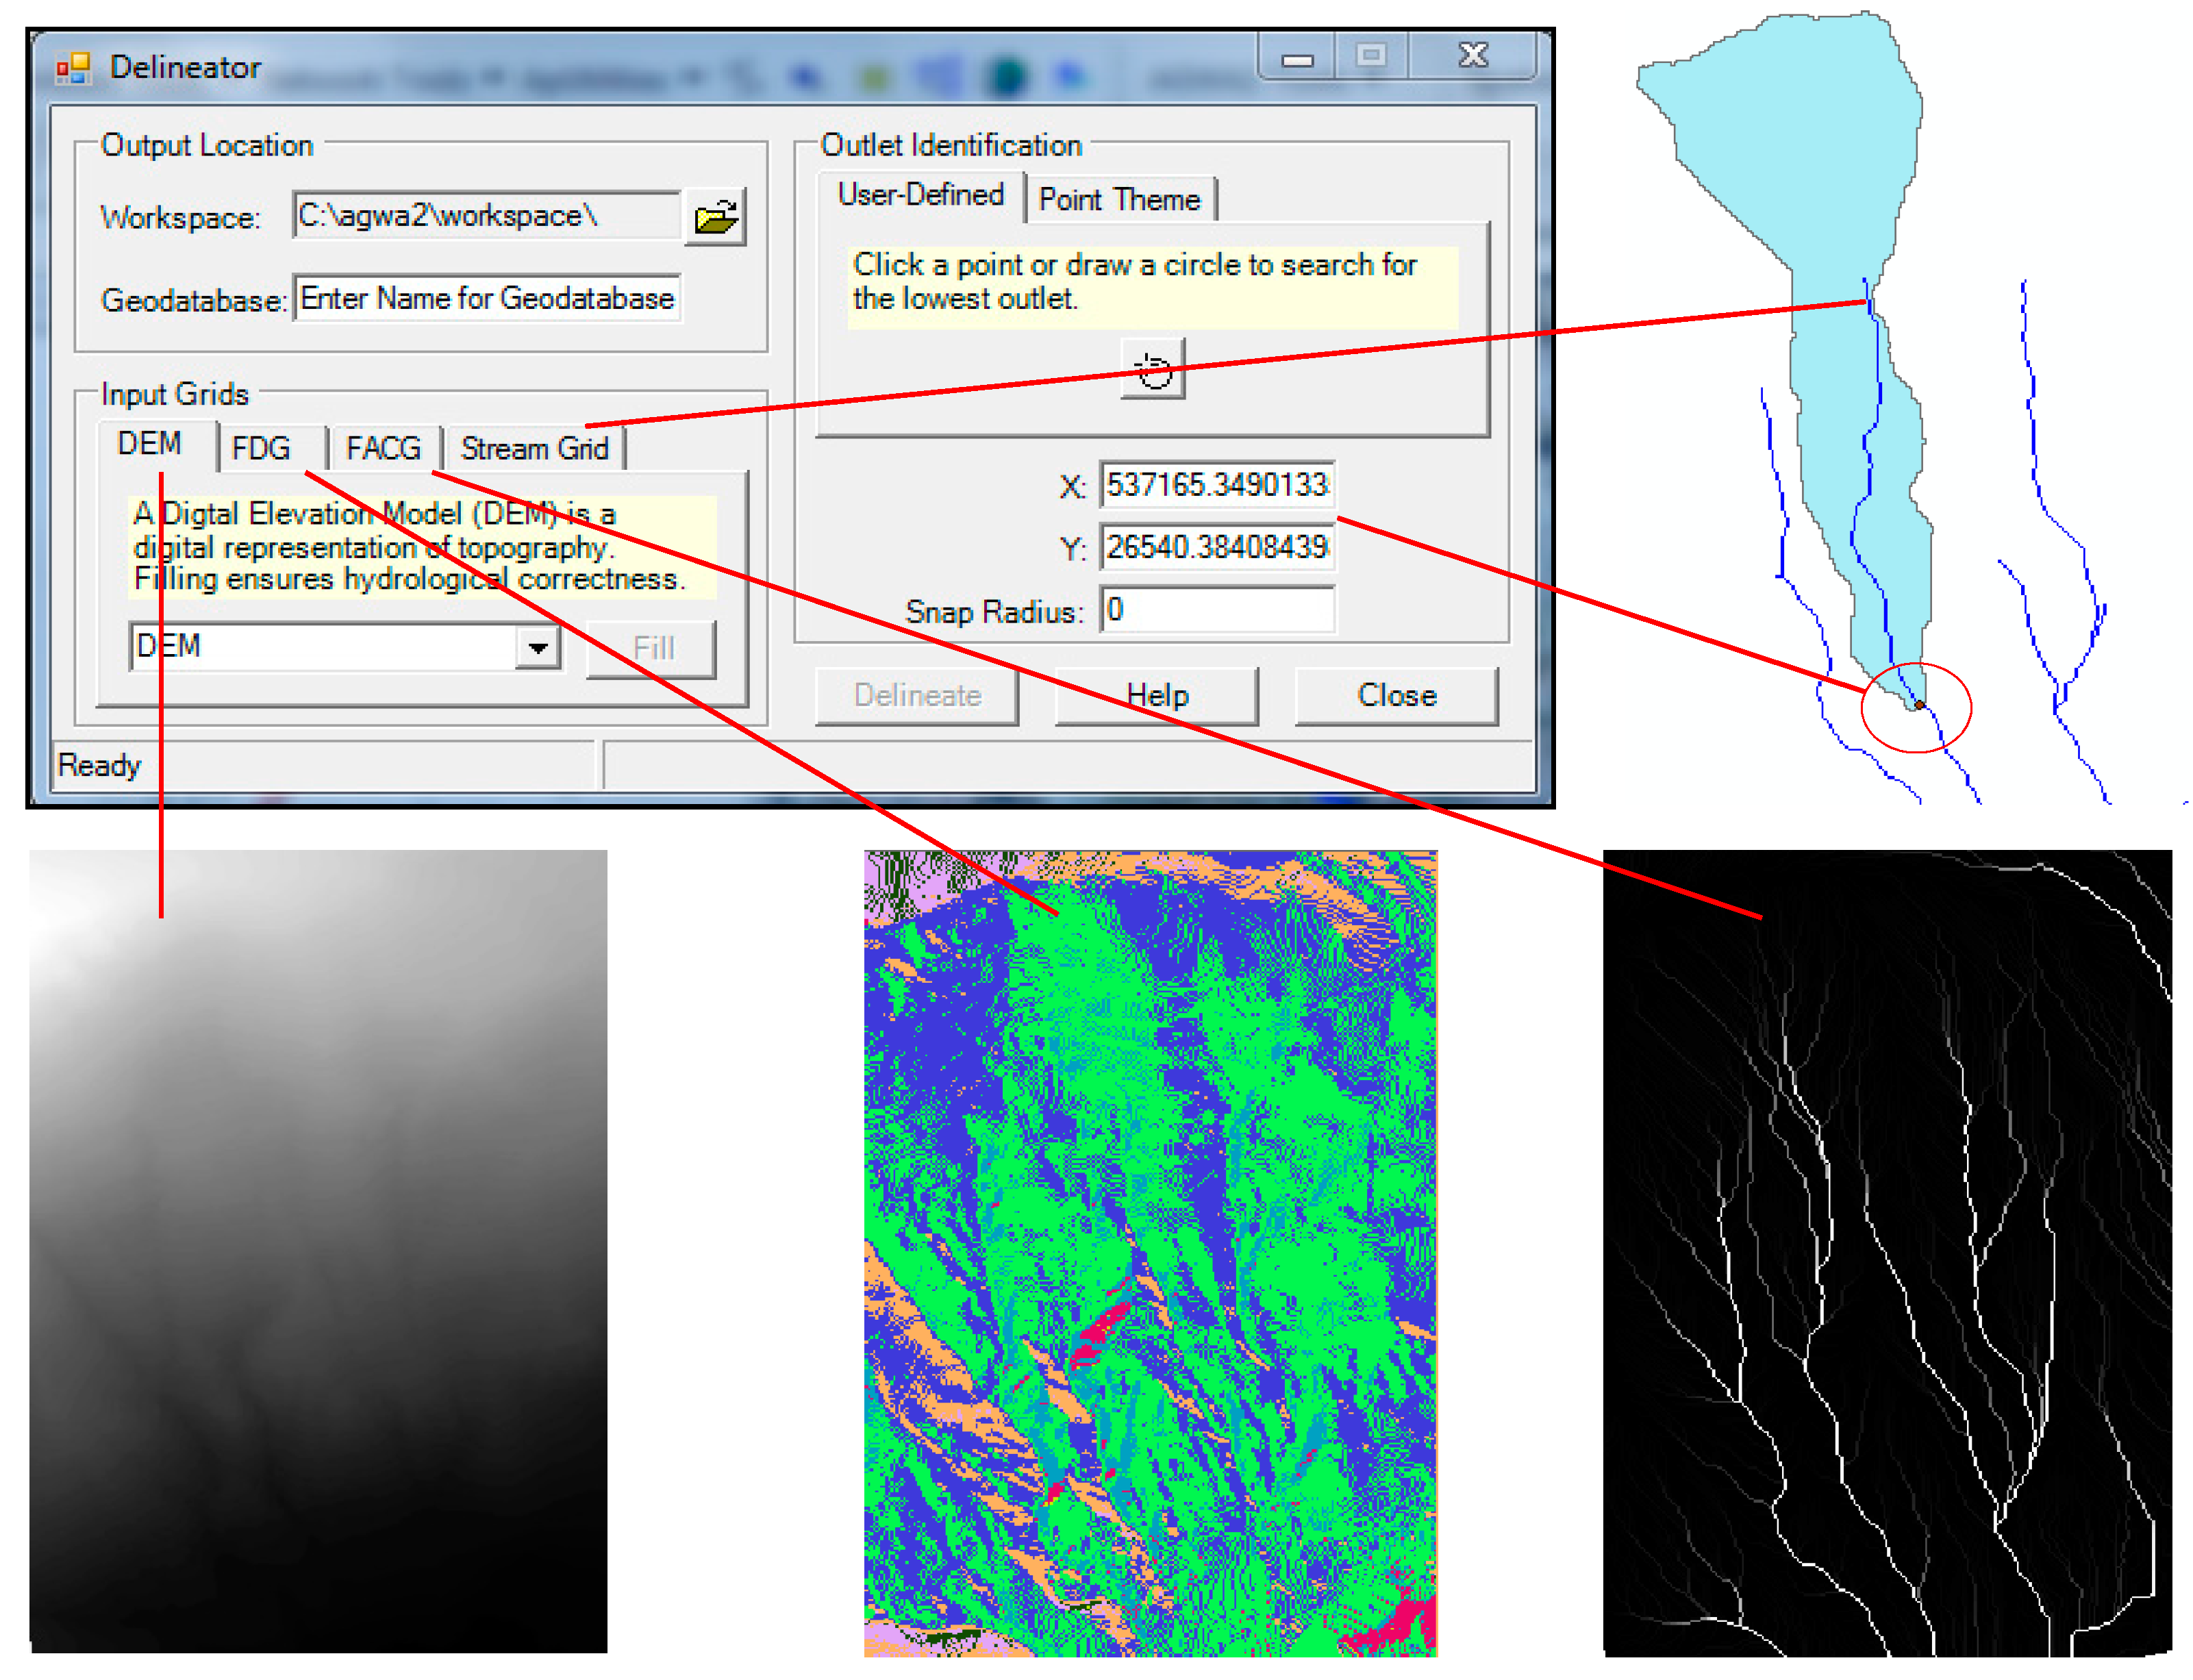
Task: Switch to the Point Theme tab
Action: [1119, 200]
